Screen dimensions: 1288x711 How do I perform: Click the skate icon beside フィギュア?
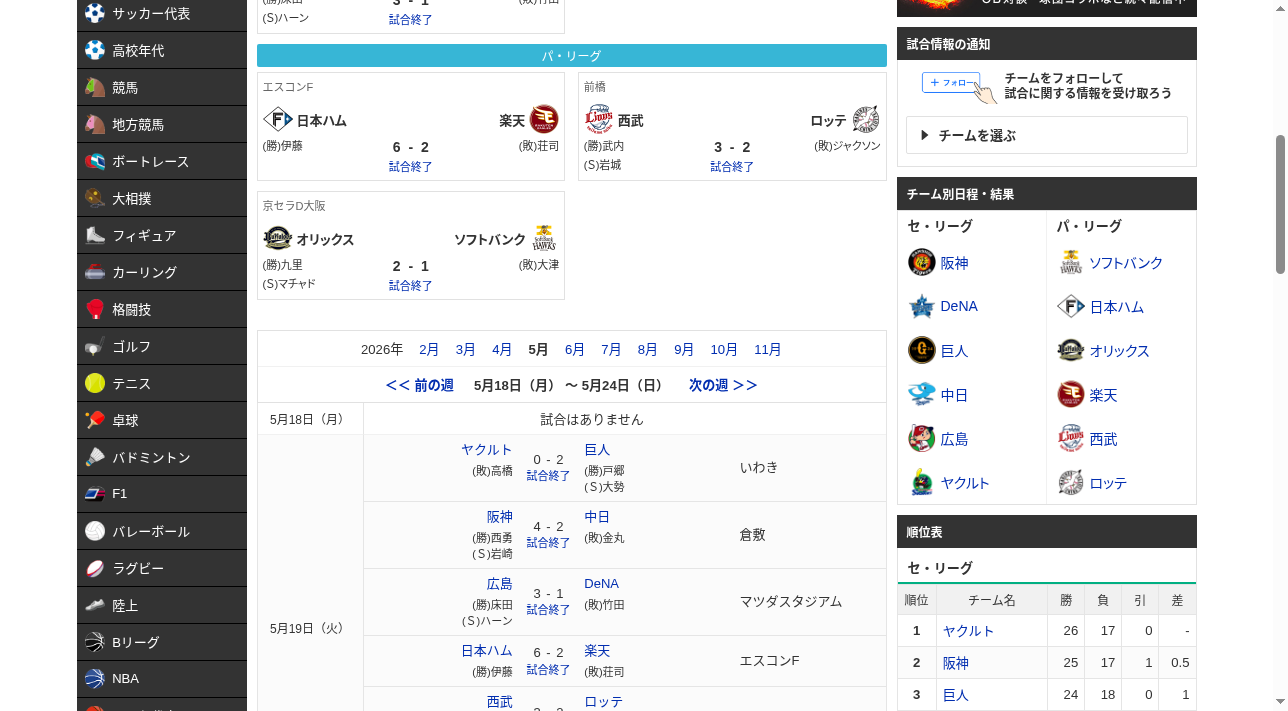tap(95, 235)
